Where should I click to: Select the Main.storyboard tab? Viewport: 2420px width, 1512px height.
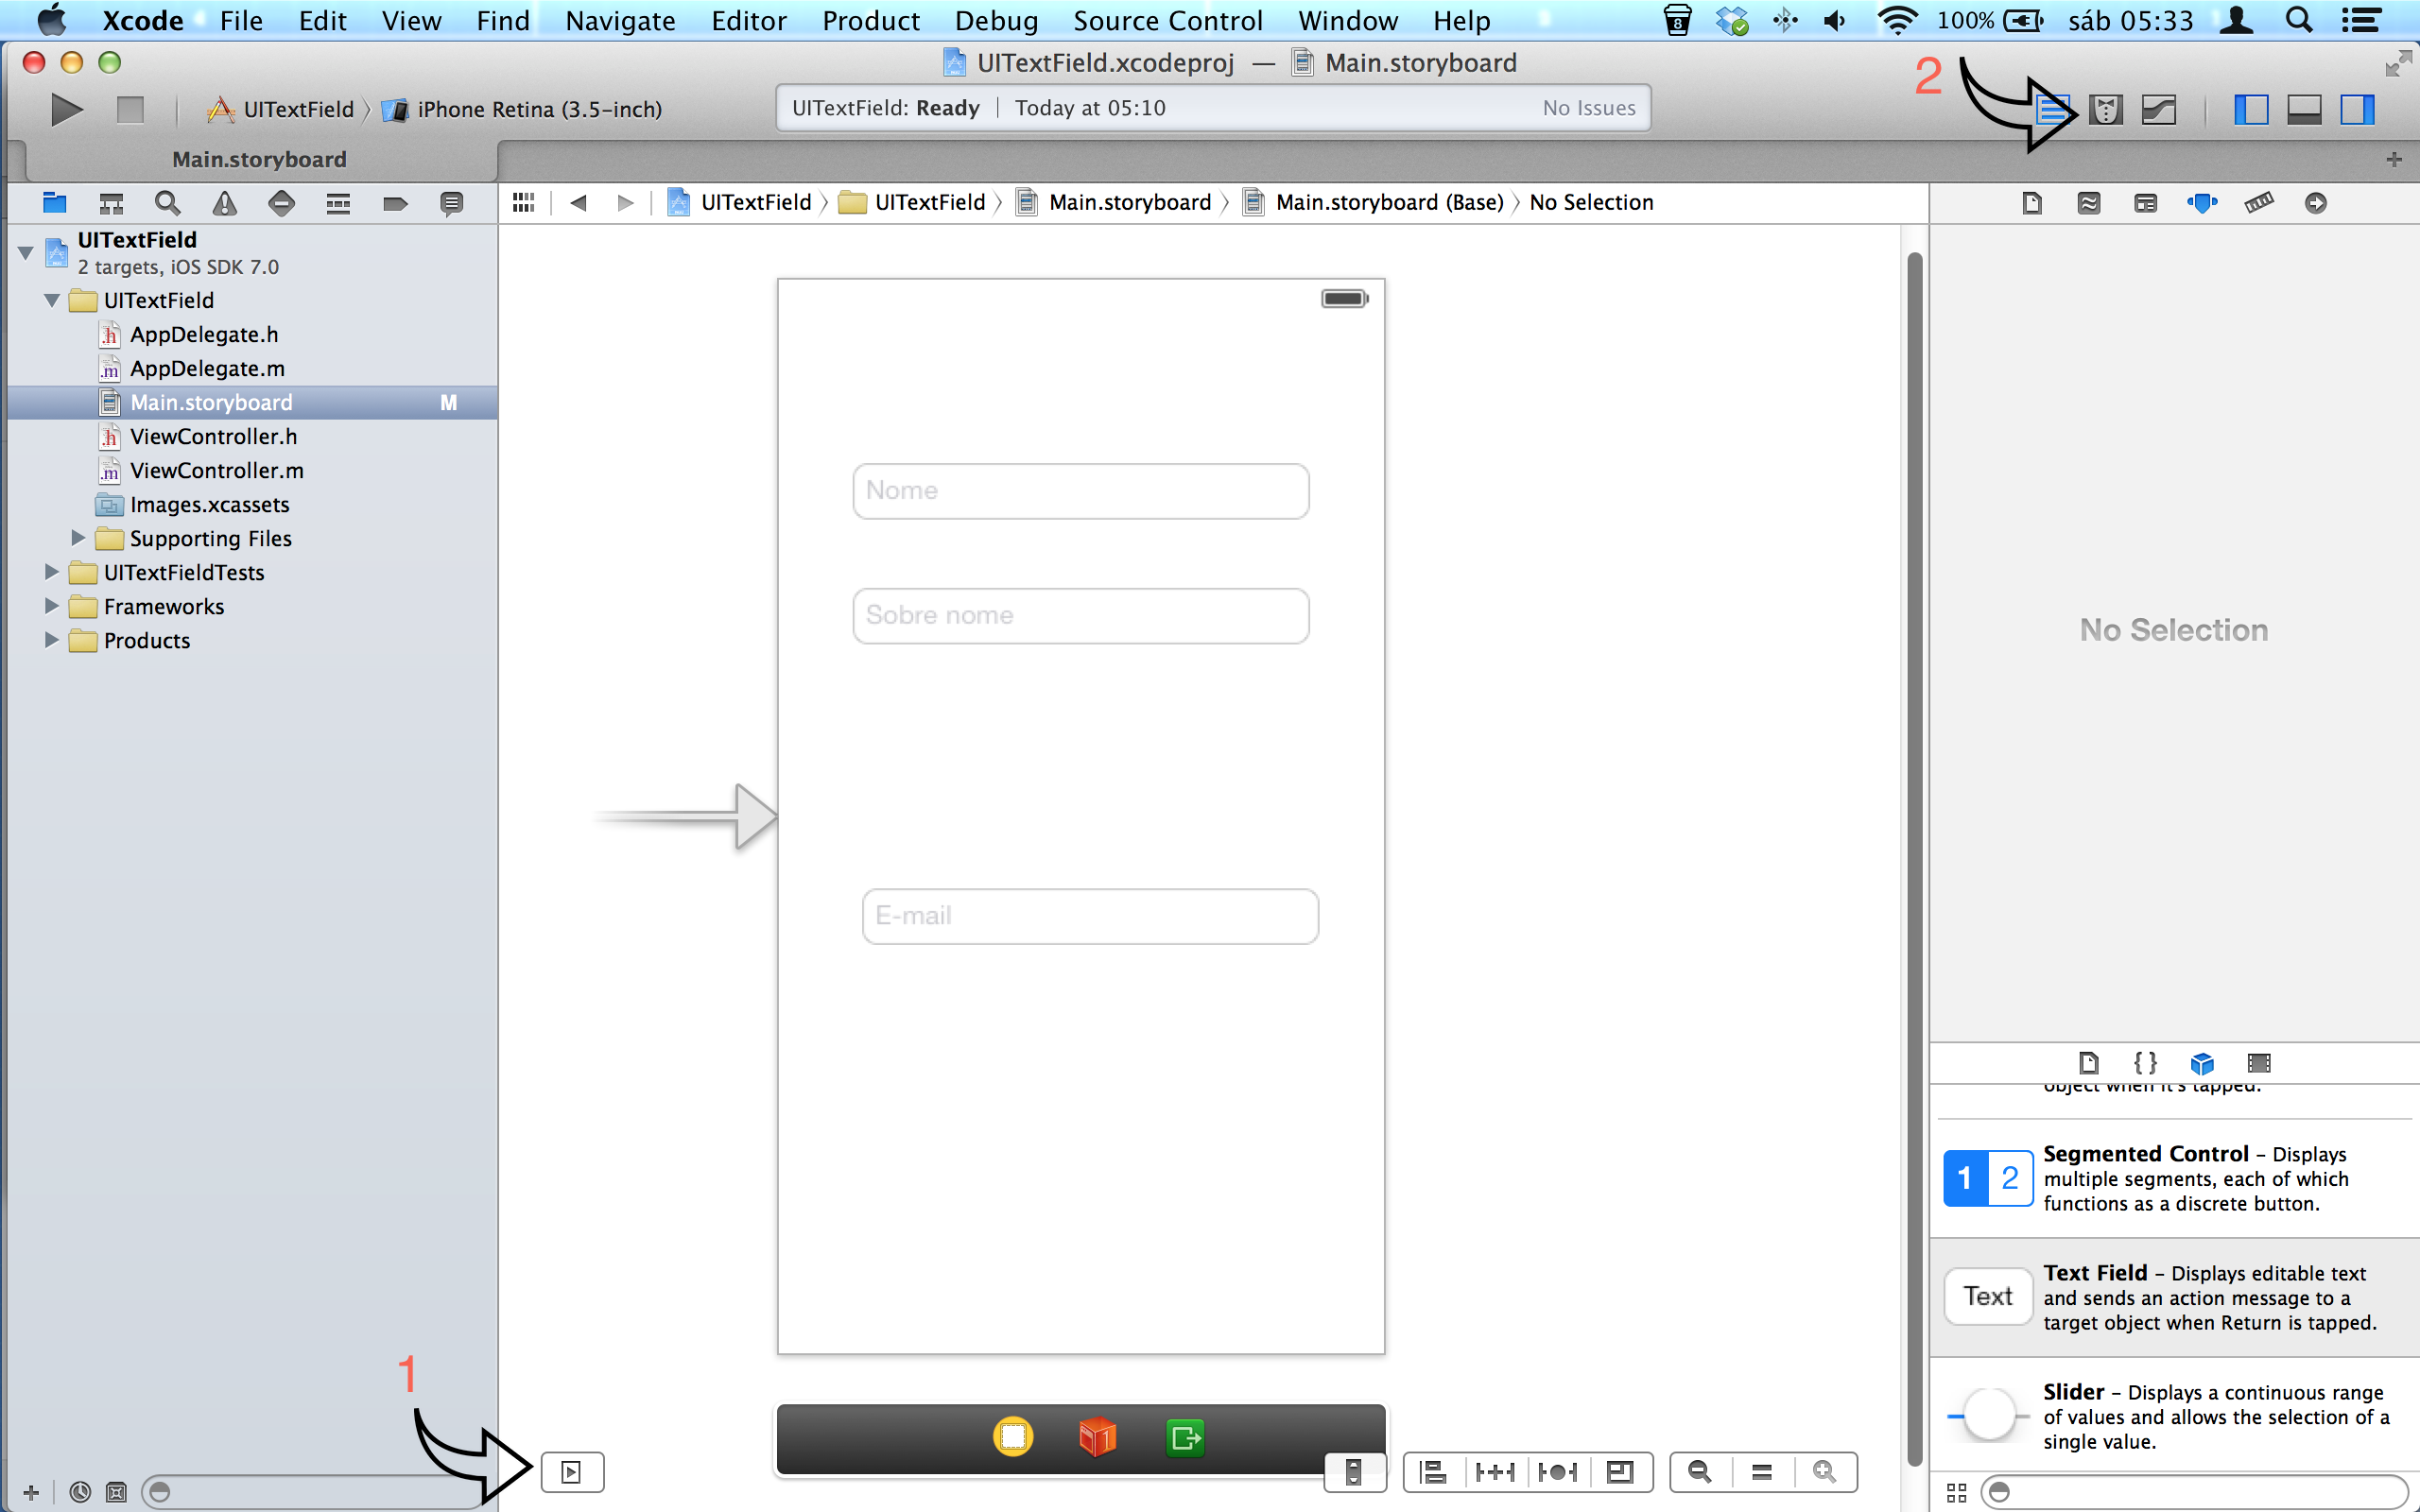click(x=259, y=159)
